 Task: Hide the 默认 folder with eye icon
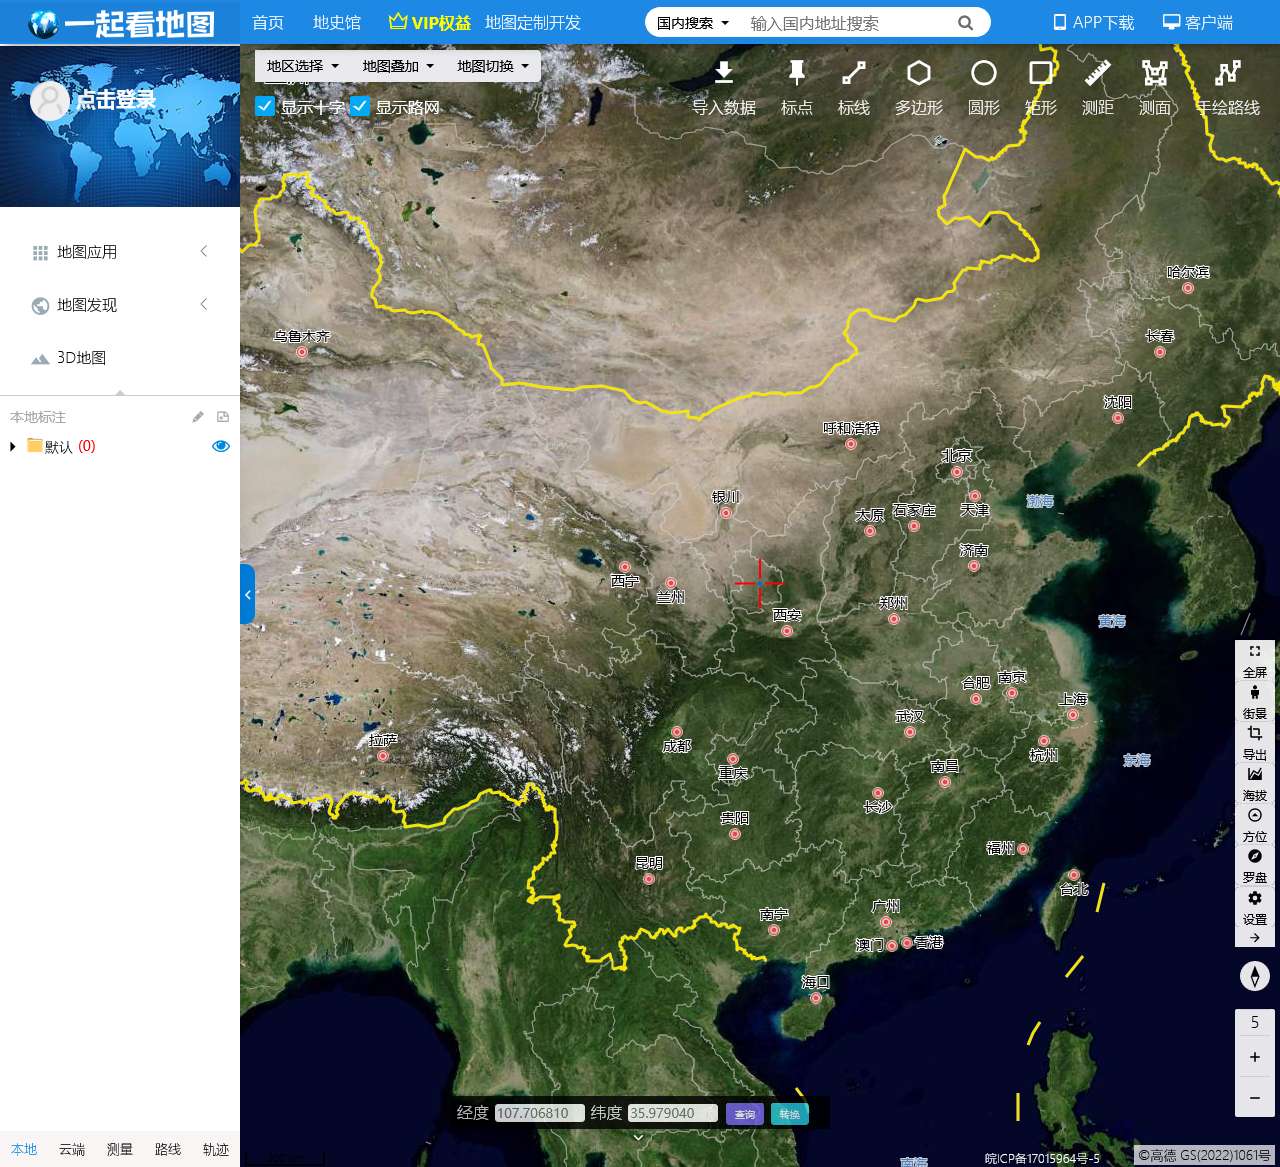[221, 446]
